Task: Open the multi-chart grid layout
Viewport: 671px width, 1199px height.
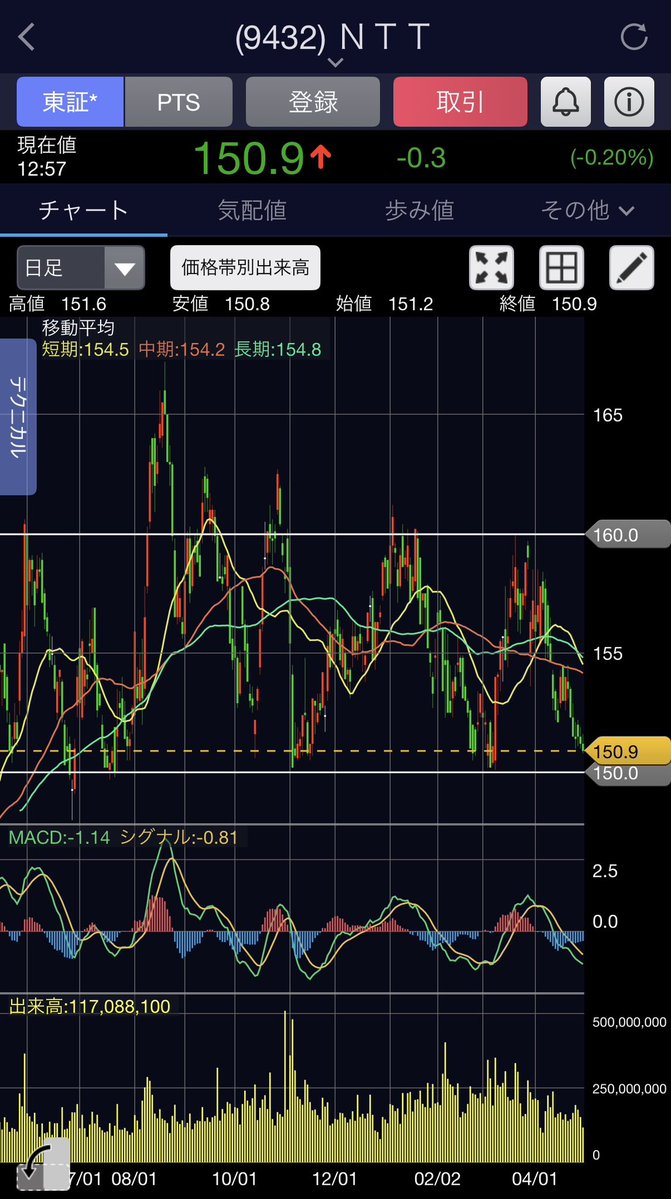Action: (562, 268)
